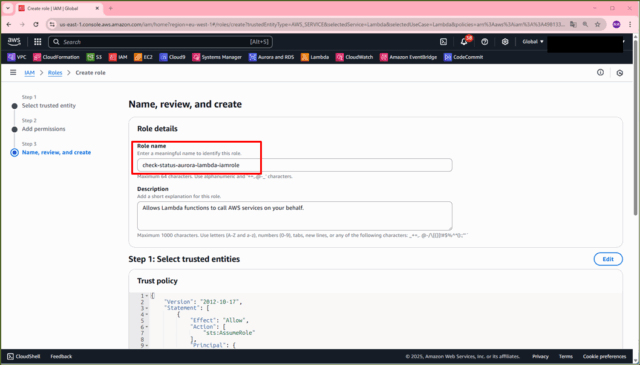
Task: Reload the browser page
Action: coord(36,24)
